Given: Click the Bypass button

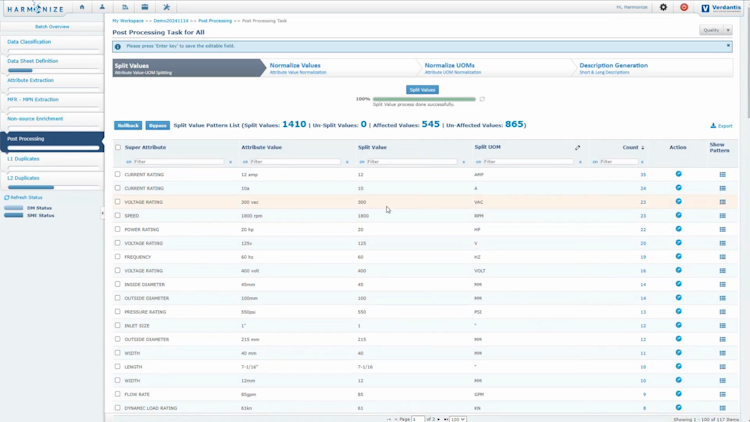Looking at the screenshot, I should [x=158, y=125].
